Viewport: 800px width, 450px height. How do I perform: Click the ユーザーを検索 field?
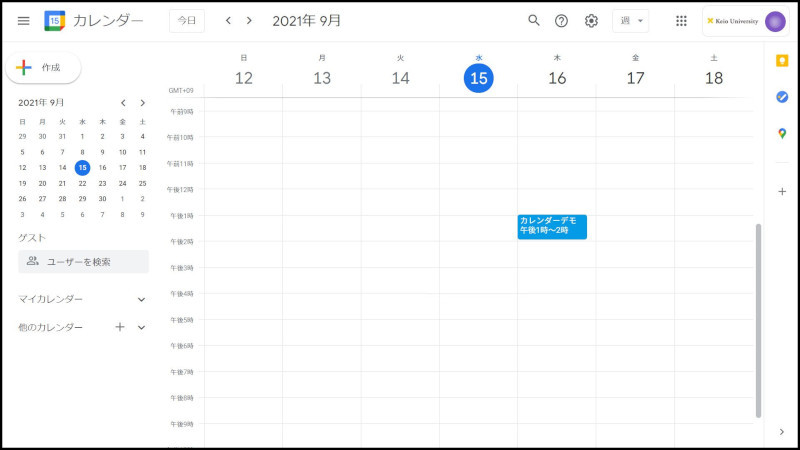tap(84, 262)
